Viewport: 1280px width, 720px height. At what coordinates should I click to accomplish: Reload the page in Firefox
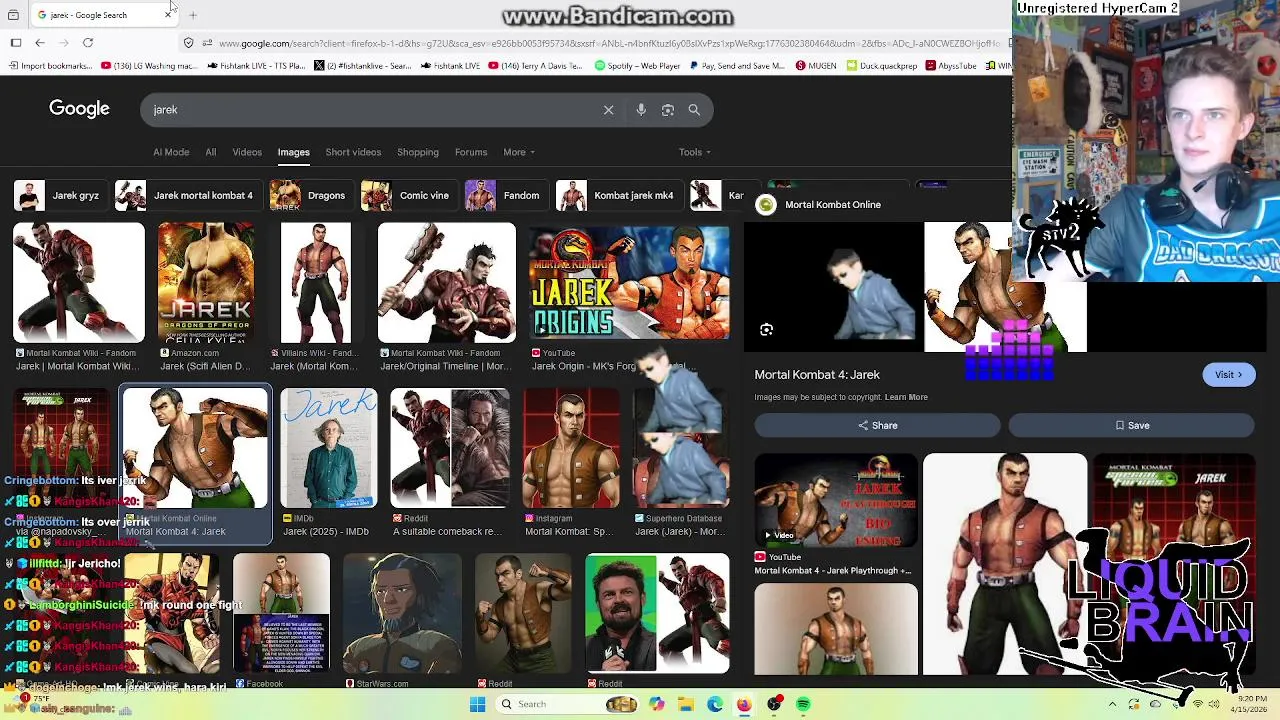pyautogui.click(x=88, y=43)
